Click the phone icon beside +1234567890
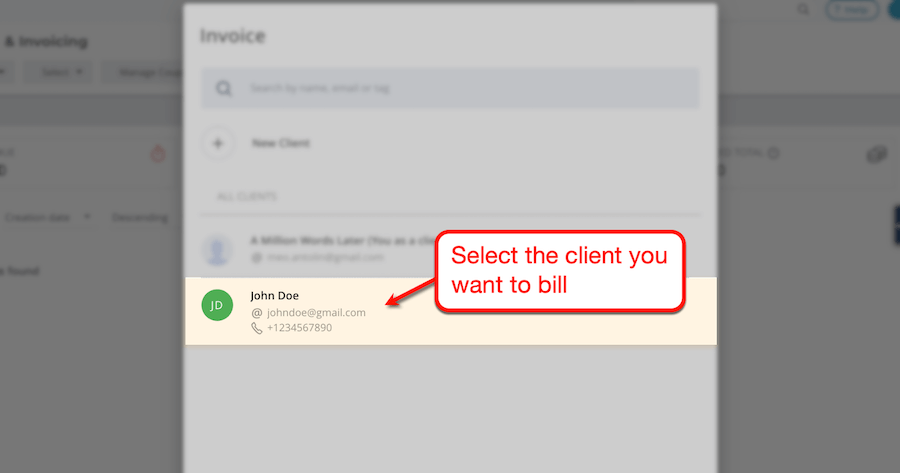Image resolution: width=900 pixels, height=473 pixels. tap(257, 328)
